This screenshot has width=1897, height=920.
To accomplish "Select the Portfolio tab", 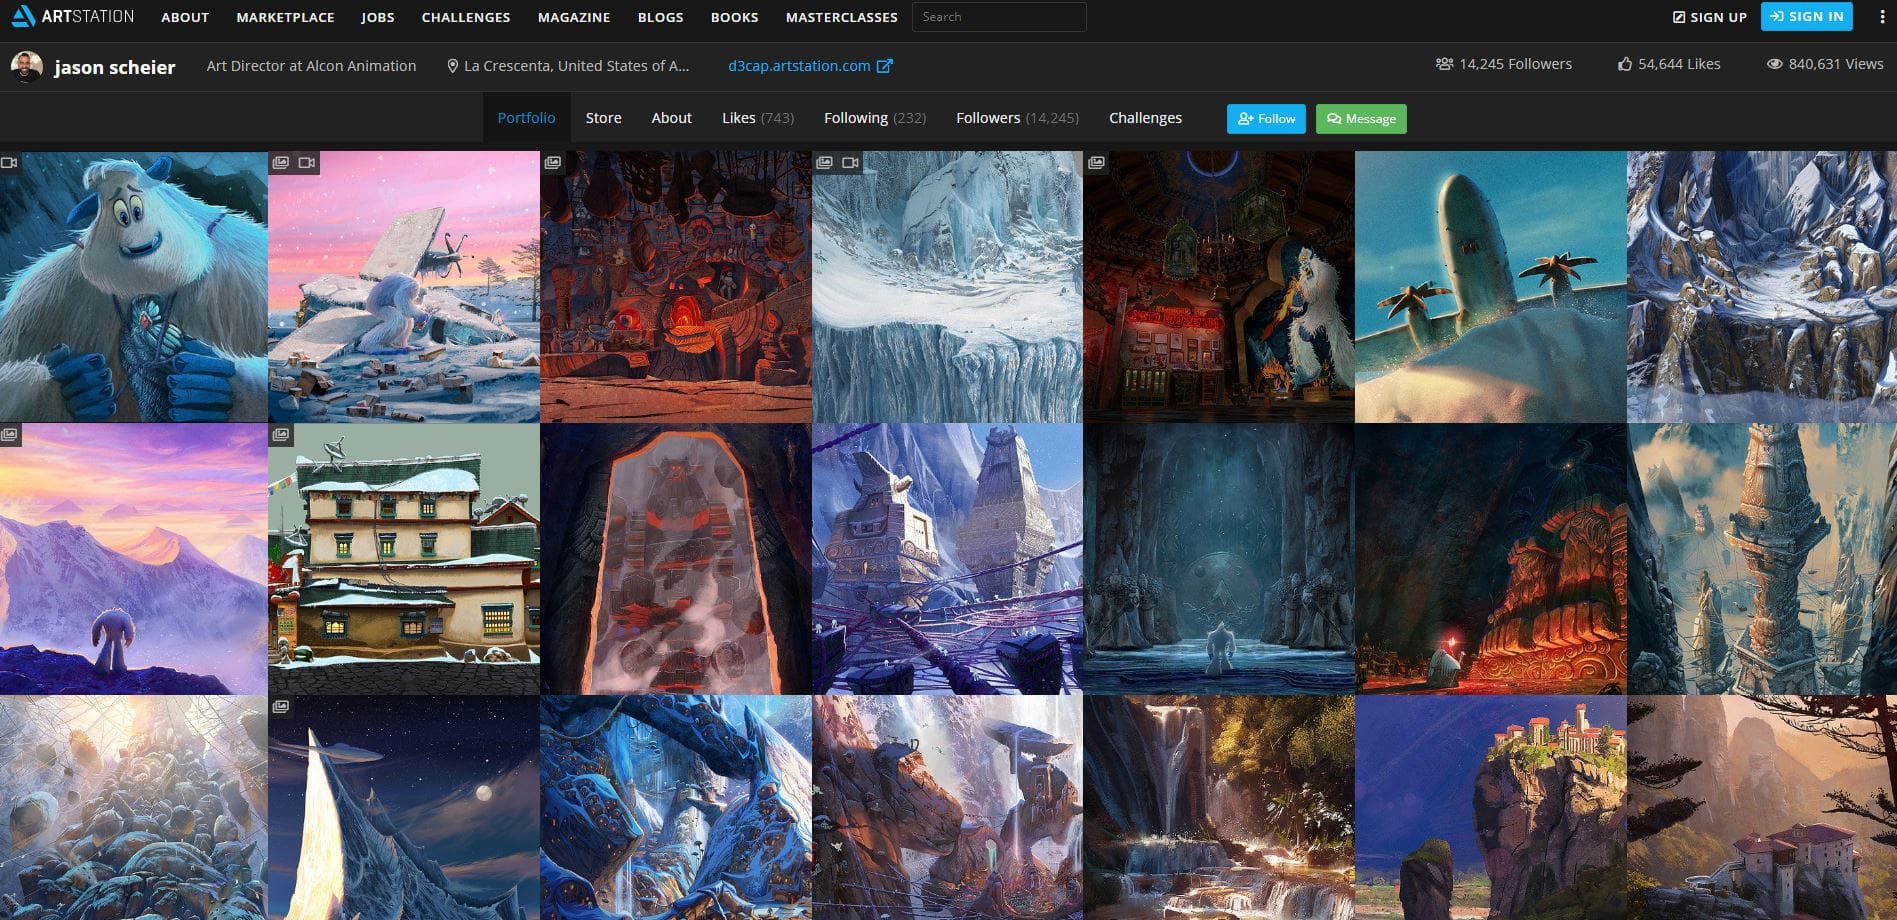I will tap(526, 118).
